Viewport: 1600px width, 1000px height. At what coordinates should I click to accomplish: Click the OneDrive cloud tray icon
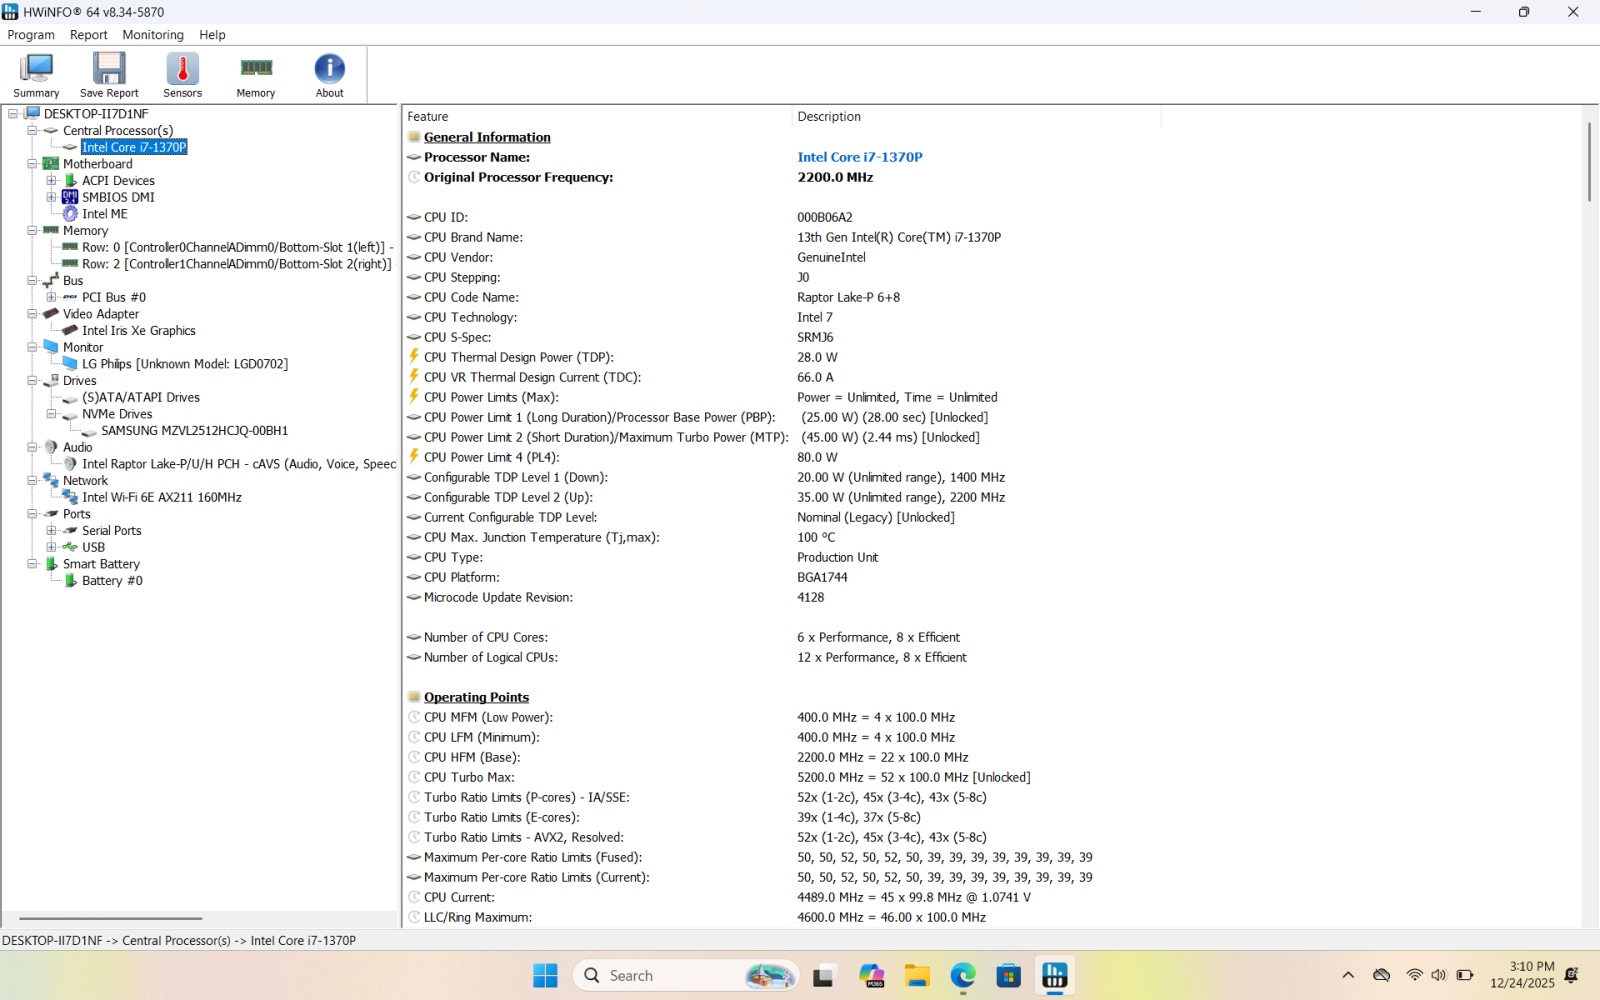click(1382, 975)
